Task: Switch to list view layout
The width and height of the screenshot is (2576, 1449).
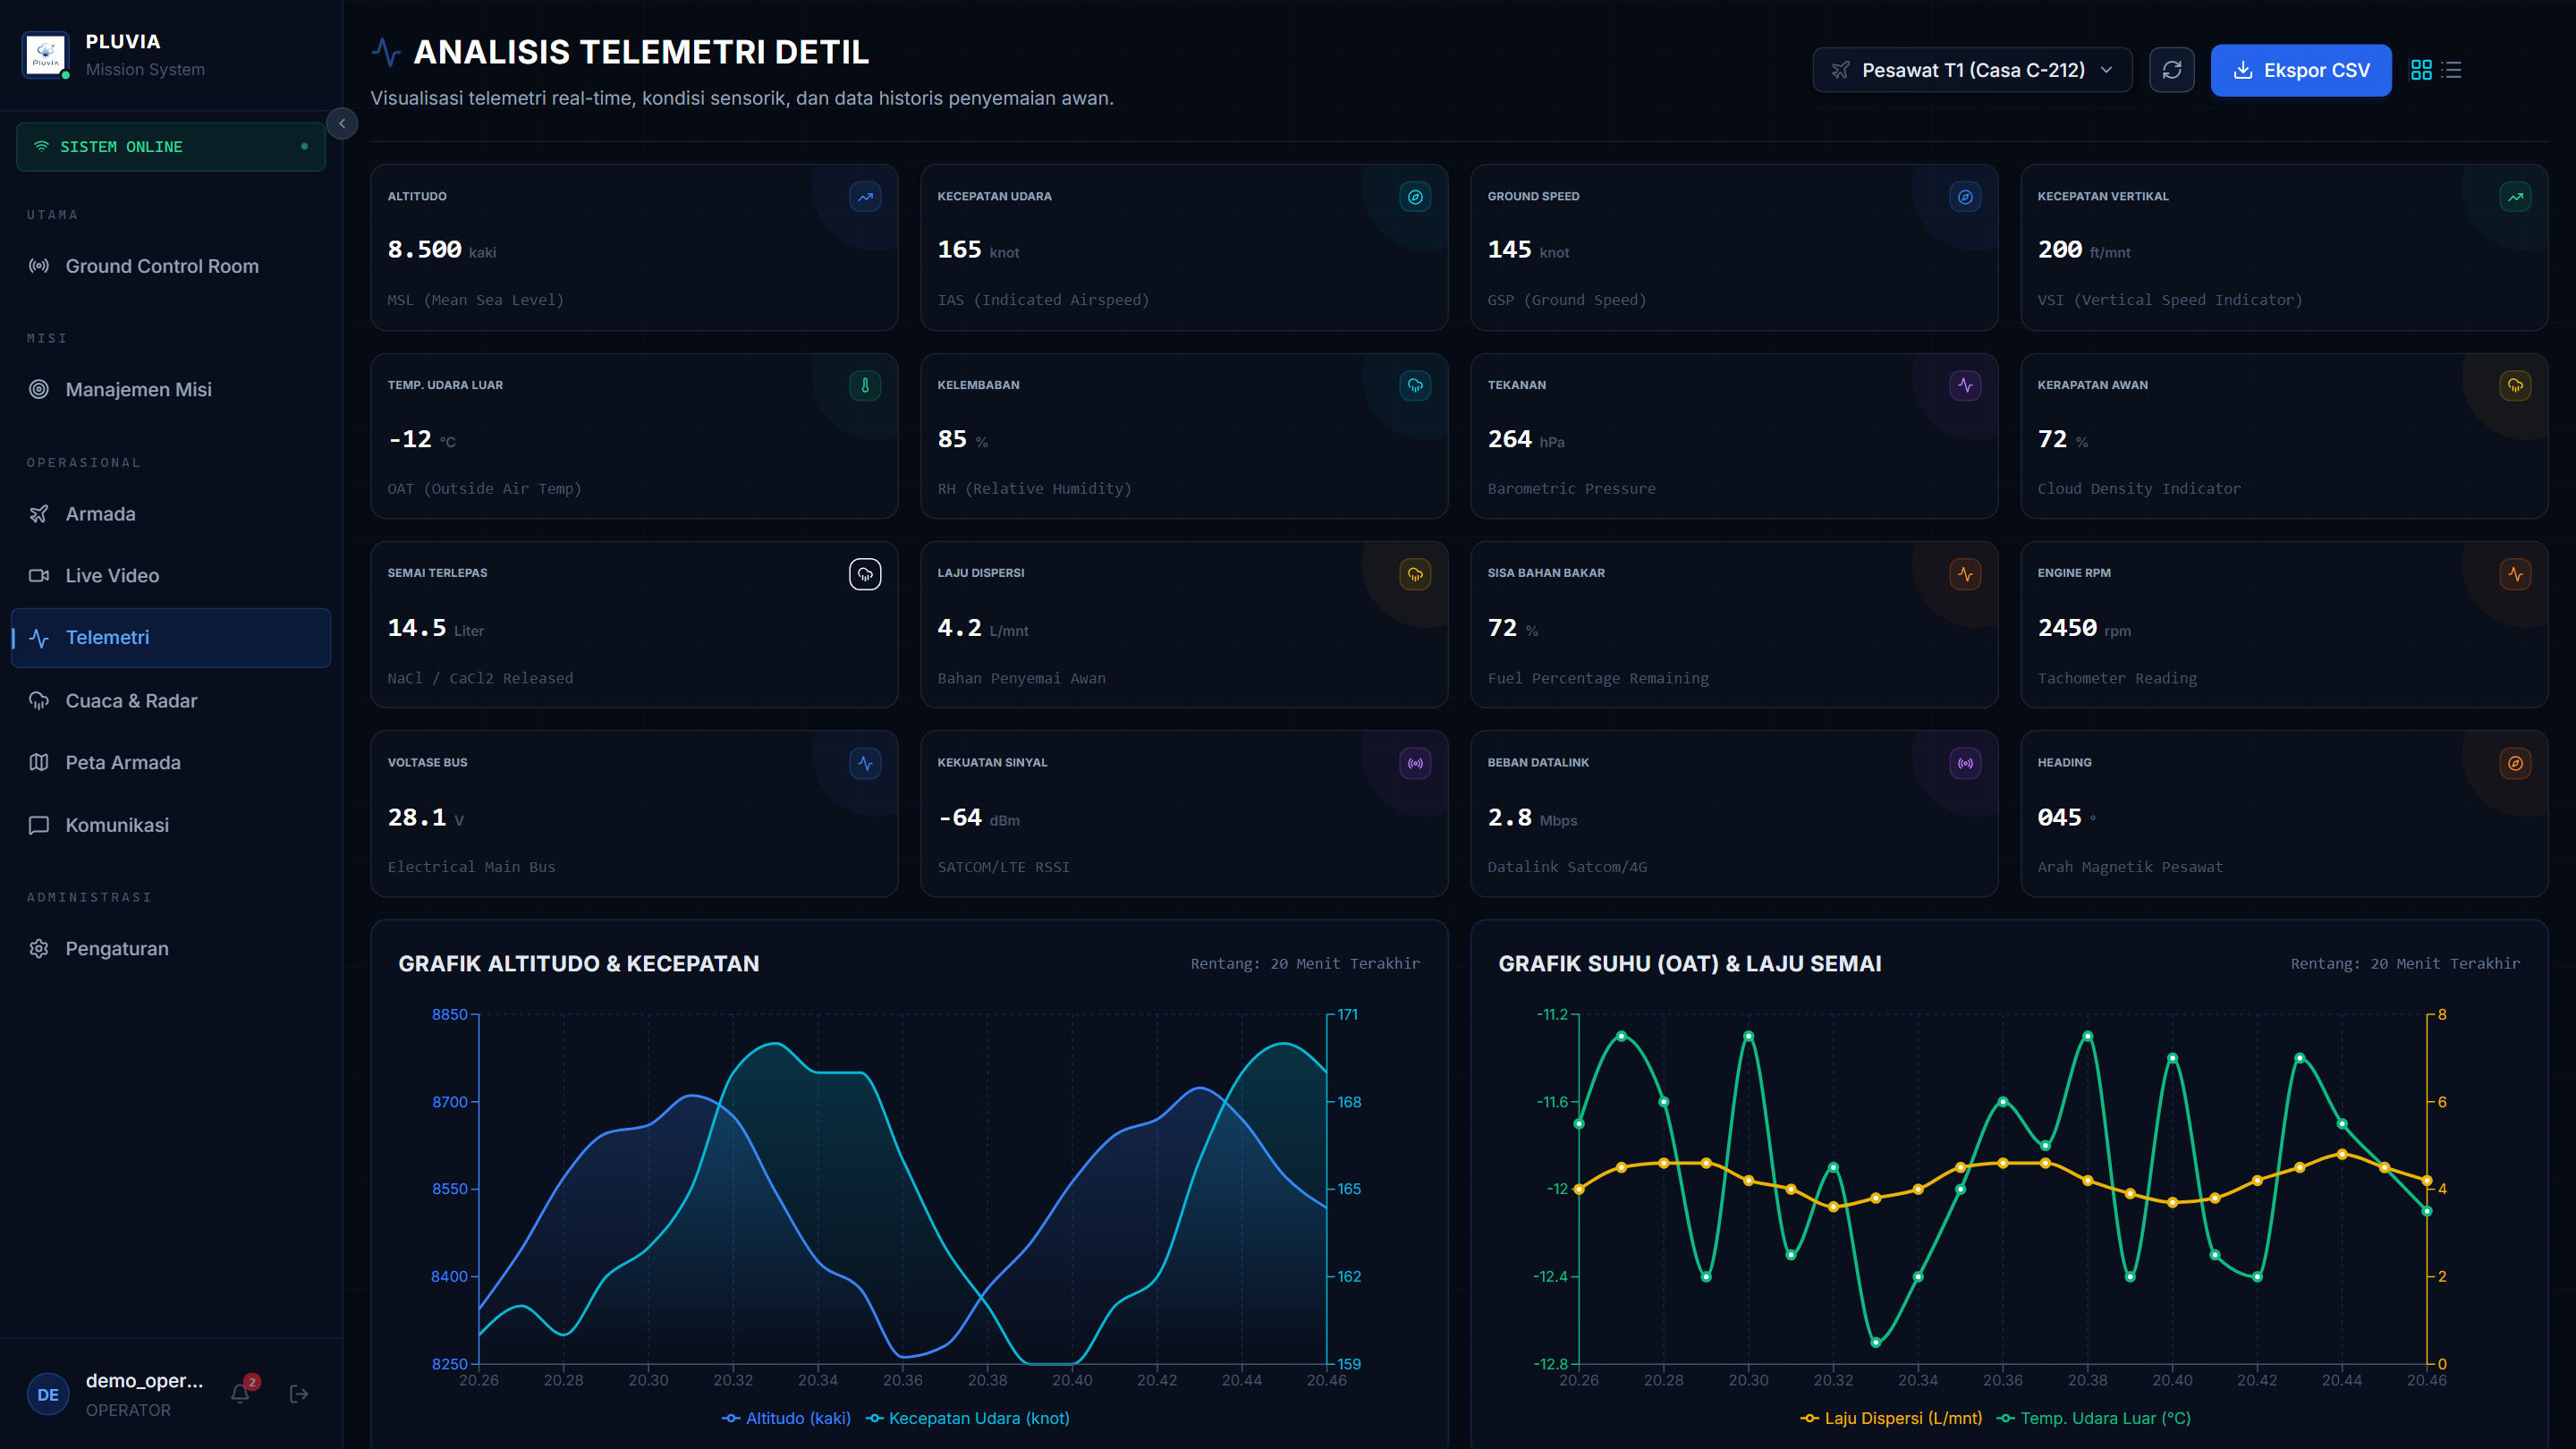Action: [2451, 70]
